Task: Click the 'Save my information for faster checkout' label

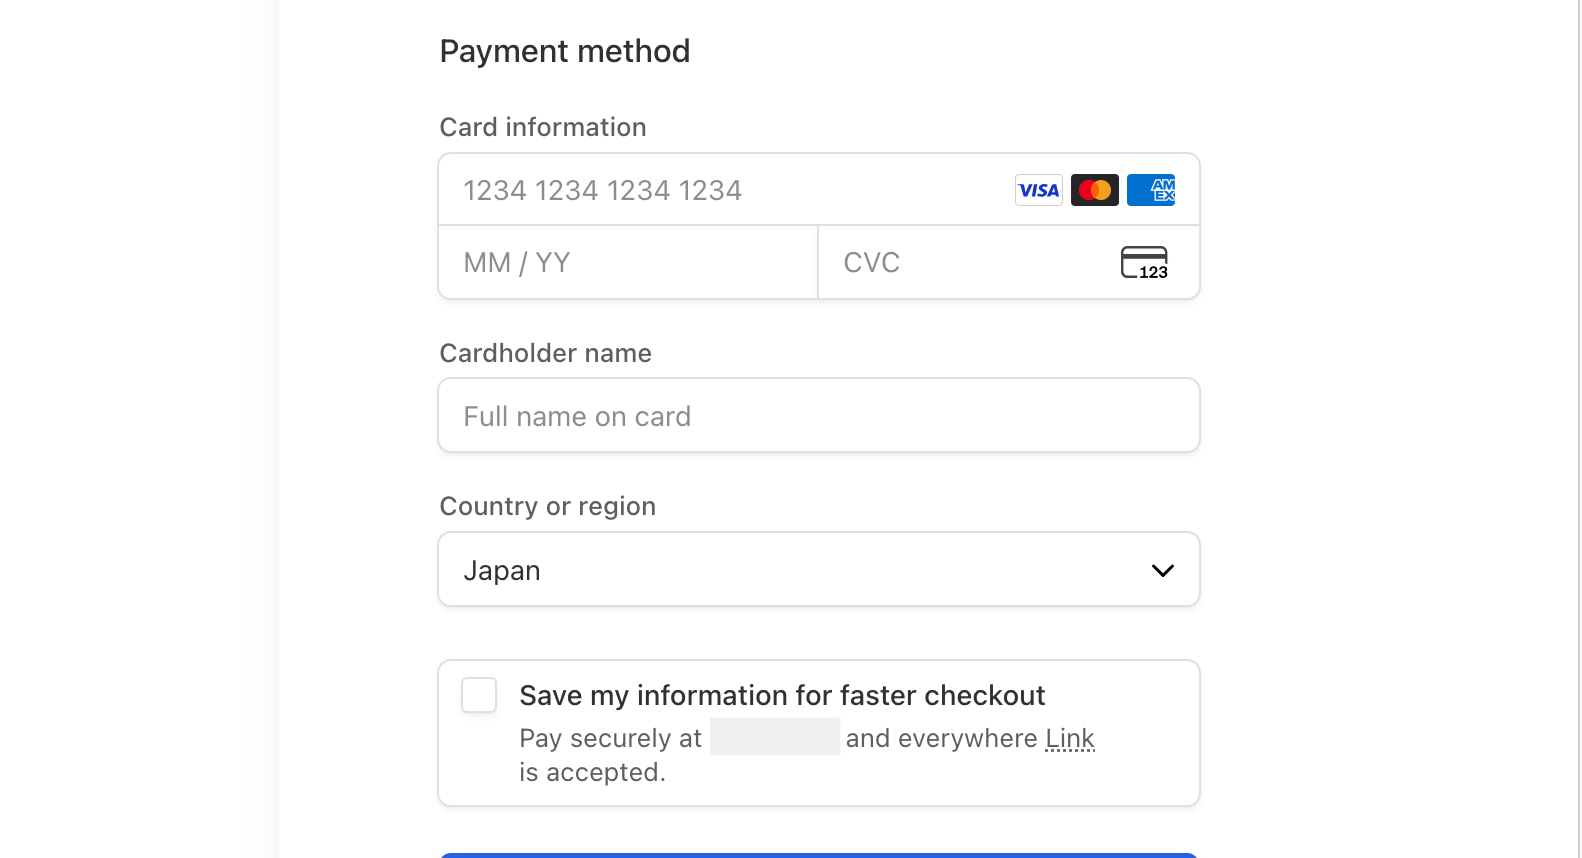Action: click(782, 695)
